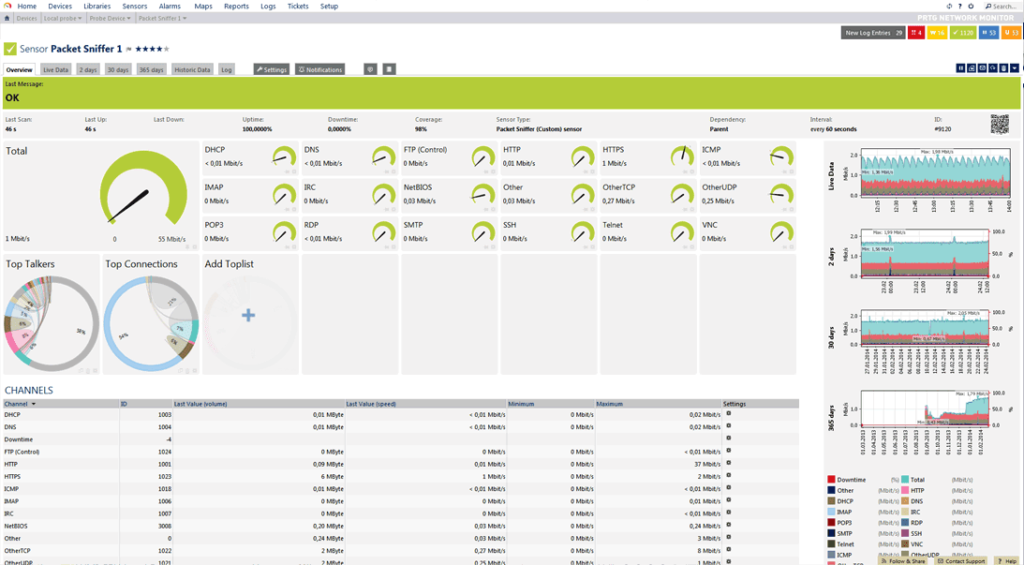The height and width of the screenshot is (565, 1024).
Task: Click the plus icon in Add Toplist
Action: [248, 315]
